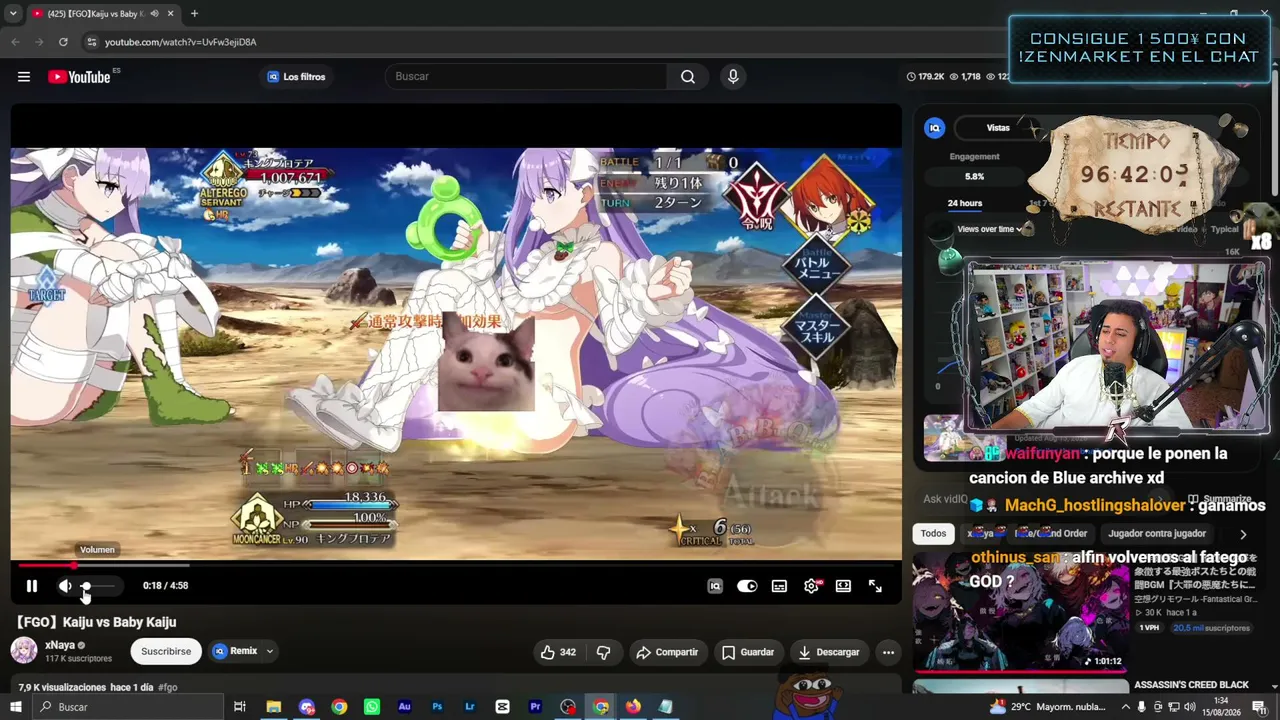This screenshot has width=1280, height=720.
Task: Open xNaya channel name link
Action: pyautogui.click(x=60, y=646)
